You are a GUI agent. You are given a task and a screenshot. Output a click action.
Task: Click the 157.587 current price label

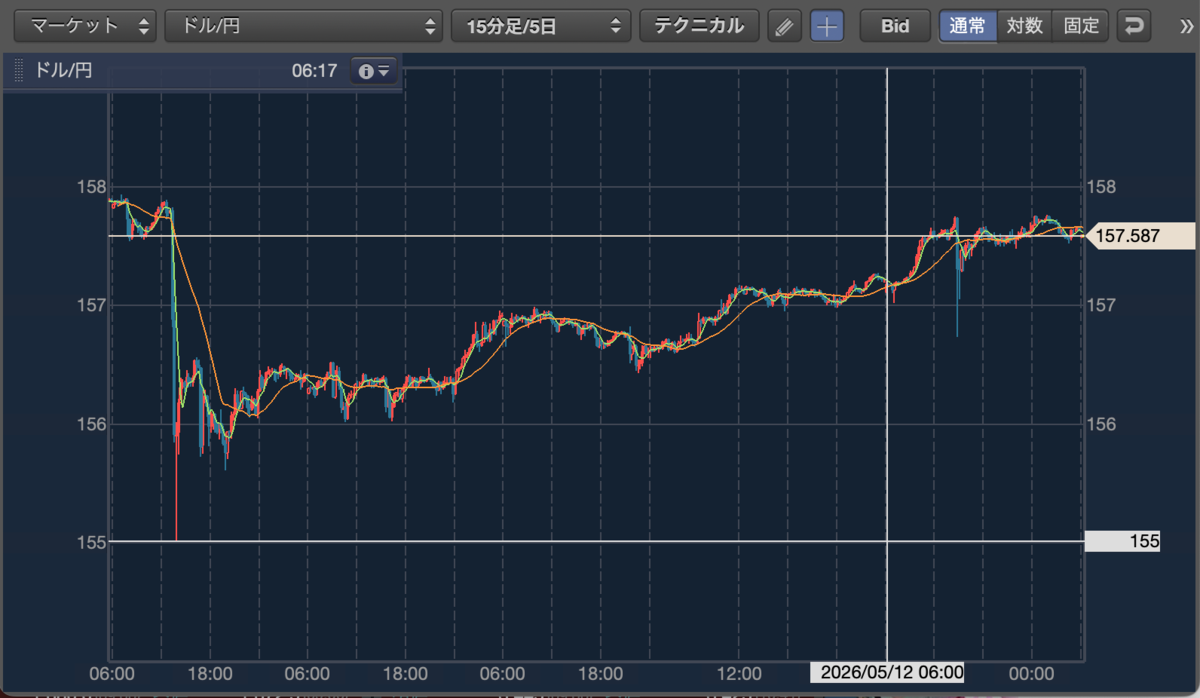[1139, 236]
